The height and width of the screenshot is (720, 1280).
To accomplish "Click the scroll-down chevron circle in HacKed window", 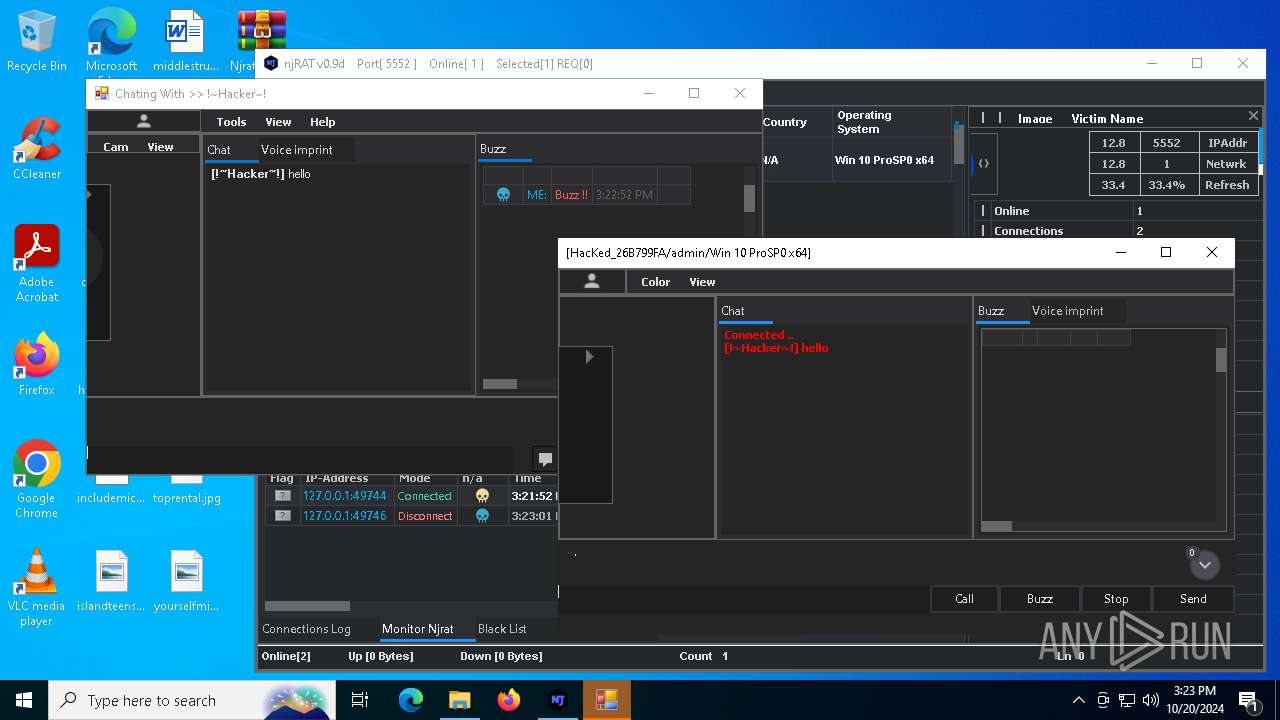I will (1204, 565).
